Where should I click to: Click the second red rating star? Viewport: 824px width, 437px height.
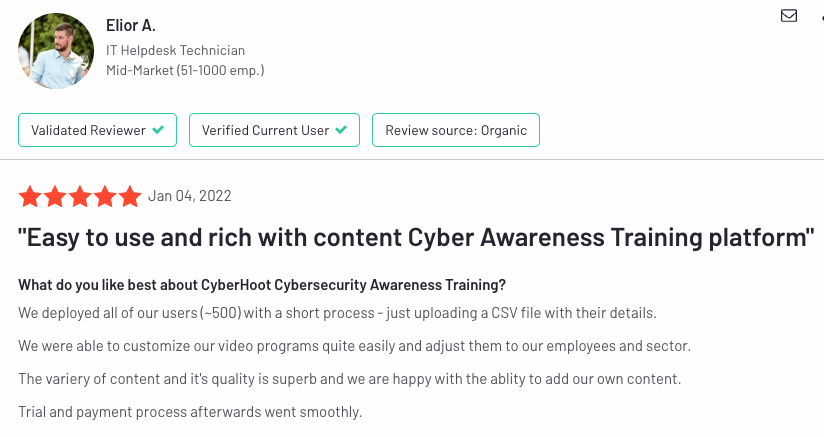pos(55,197)
